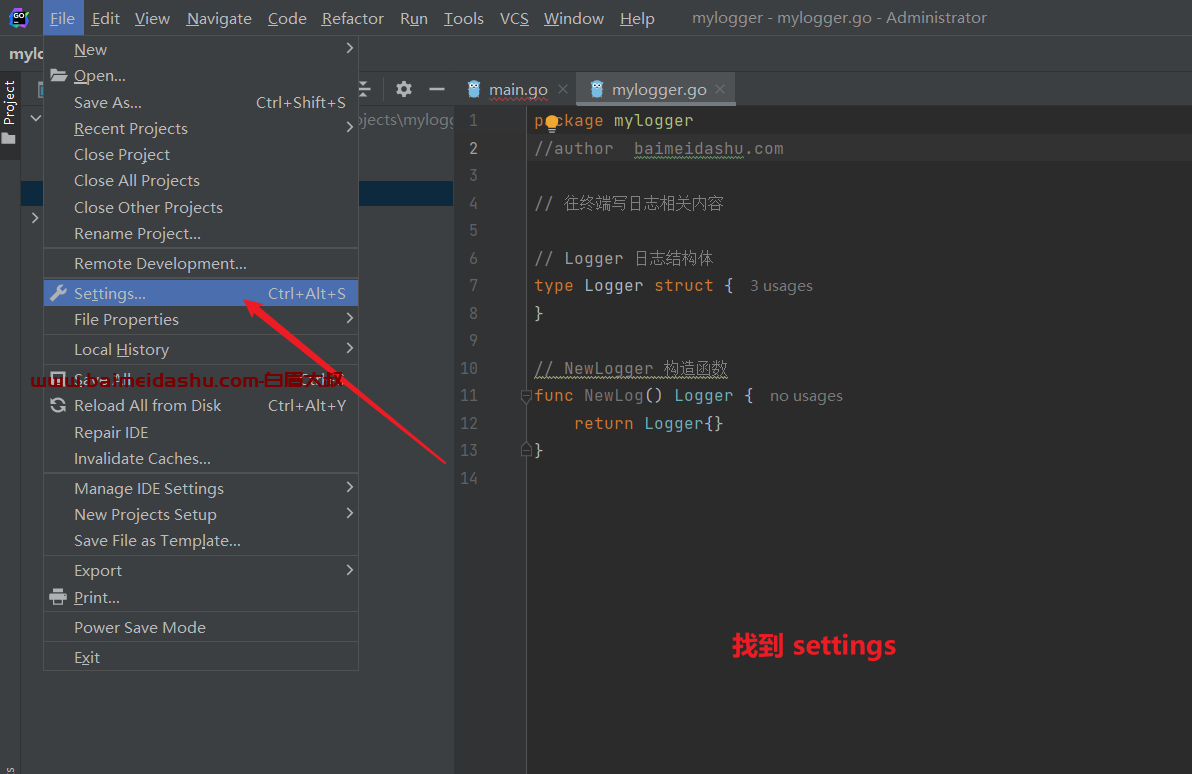Open the Navigate menu
The height and width of the screenshot is (774, 1192).
click(x=219, y=18)
